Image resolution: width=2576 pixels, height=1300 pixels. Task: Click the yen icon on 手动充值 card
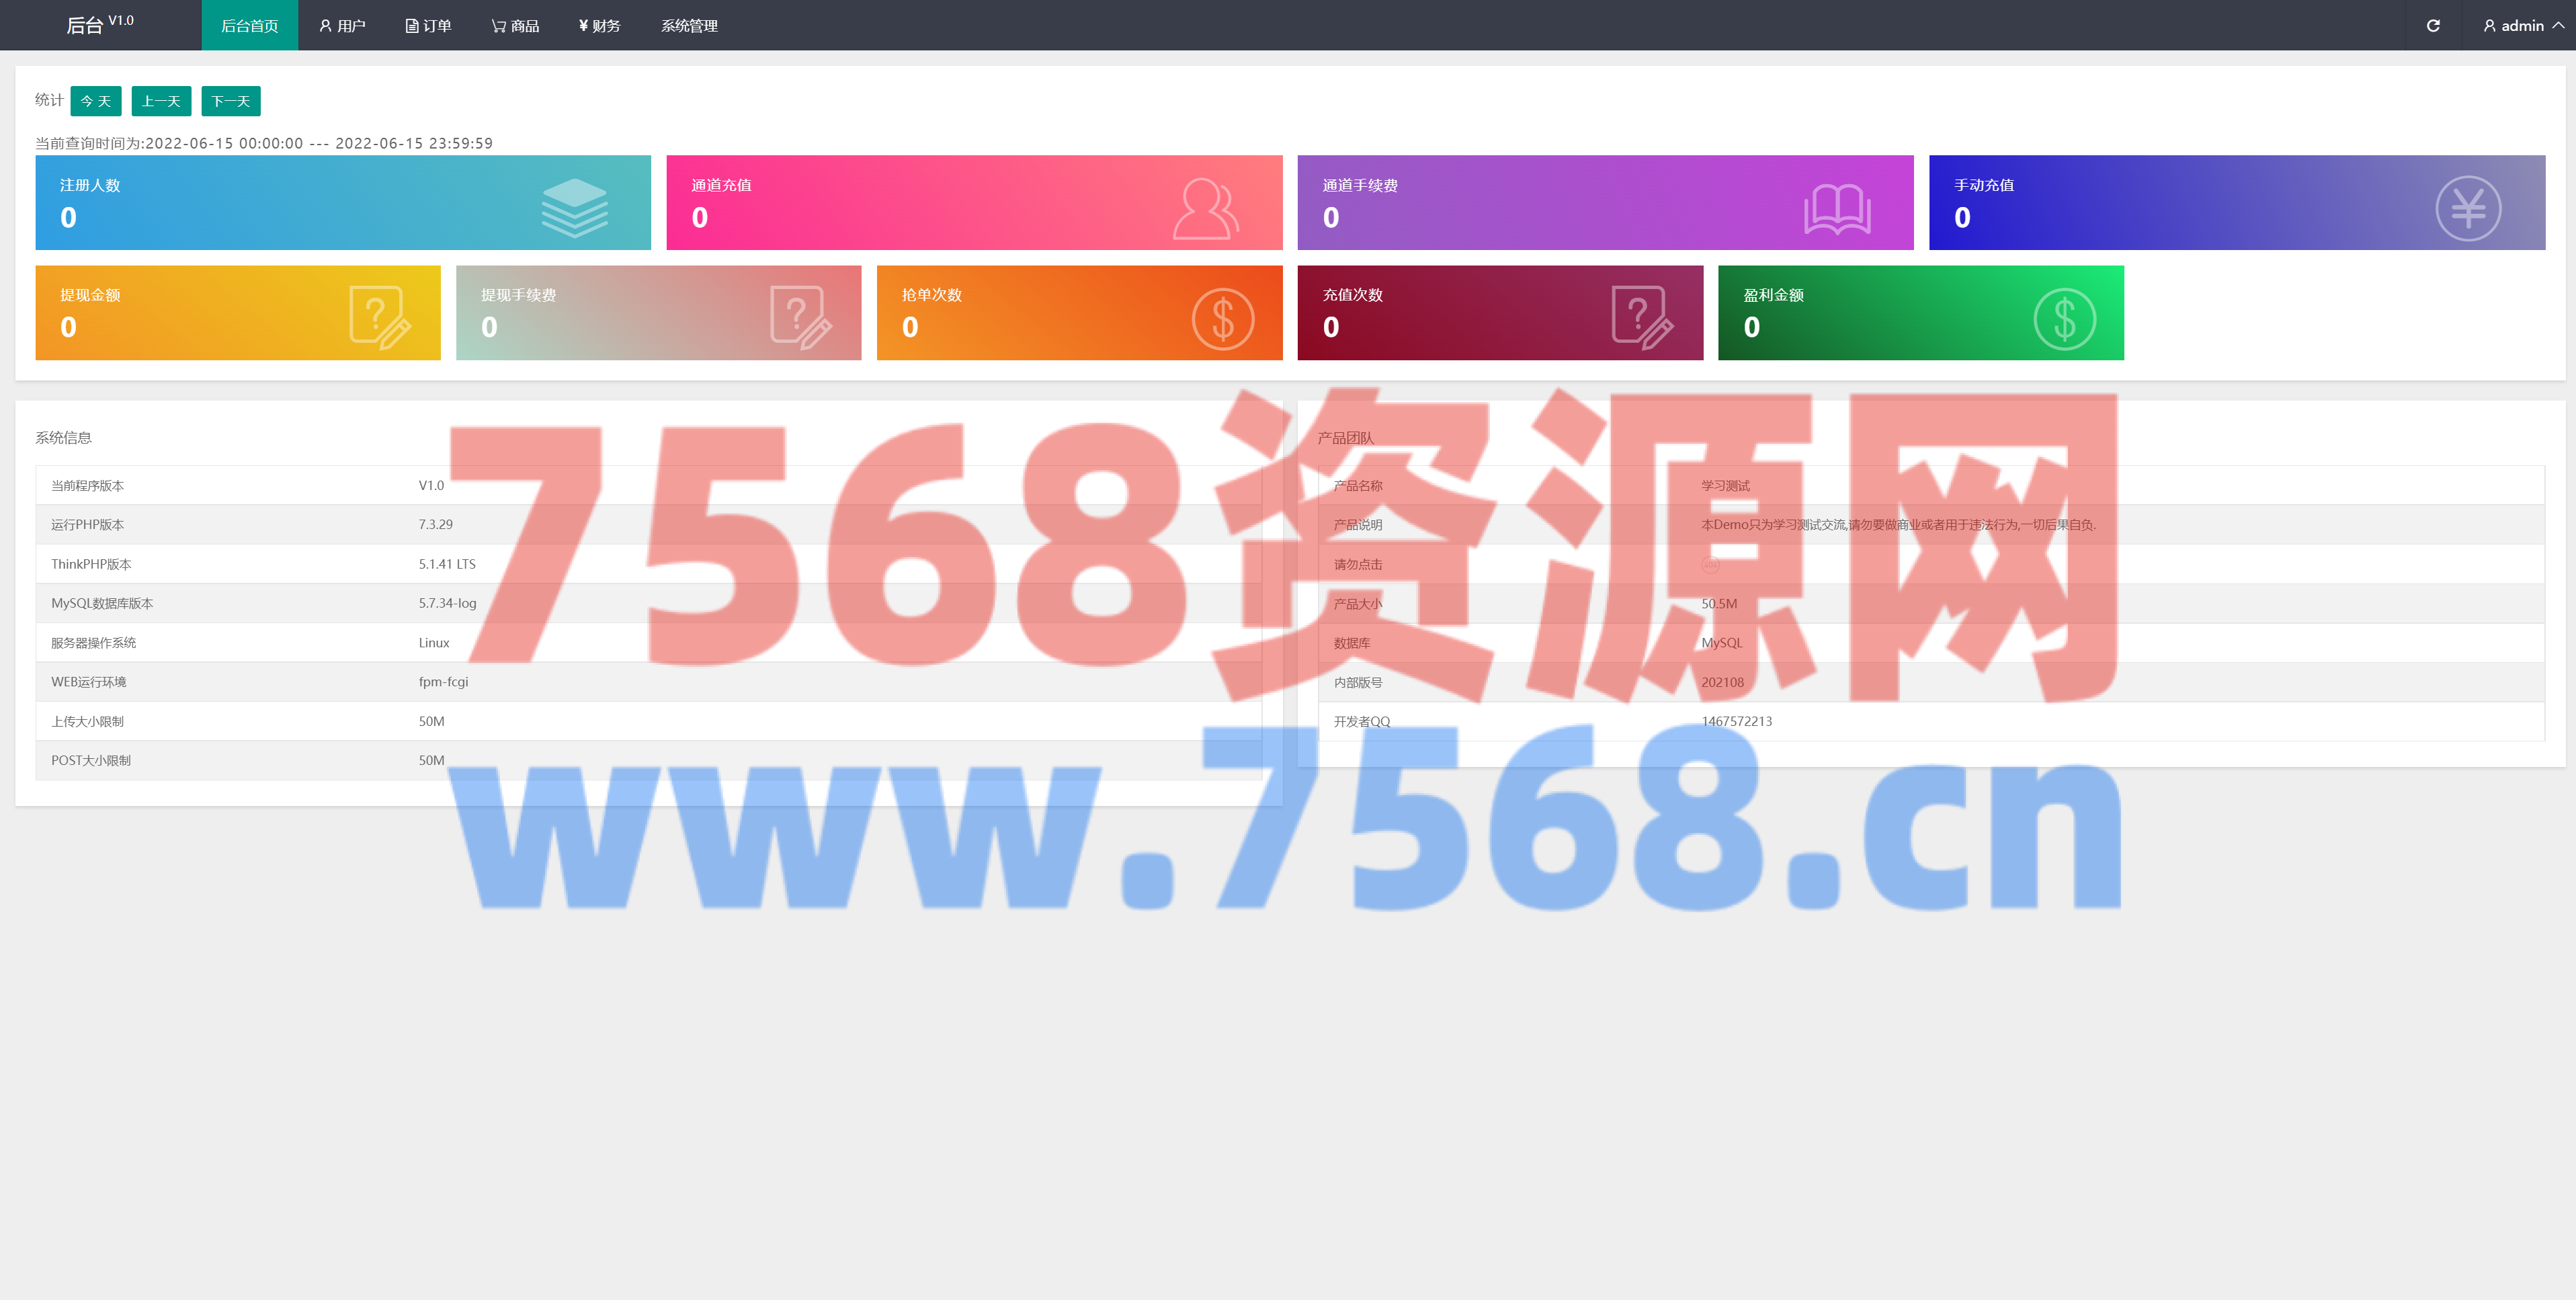pyautogui.click(x=2468, y=208)
